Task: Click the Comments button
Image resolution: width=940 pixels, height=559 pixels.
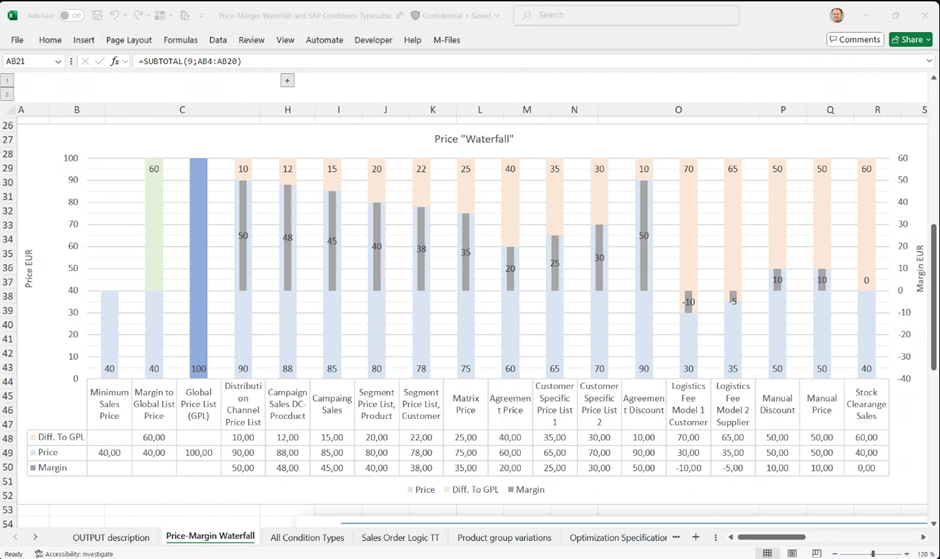Action: point(854,40)
